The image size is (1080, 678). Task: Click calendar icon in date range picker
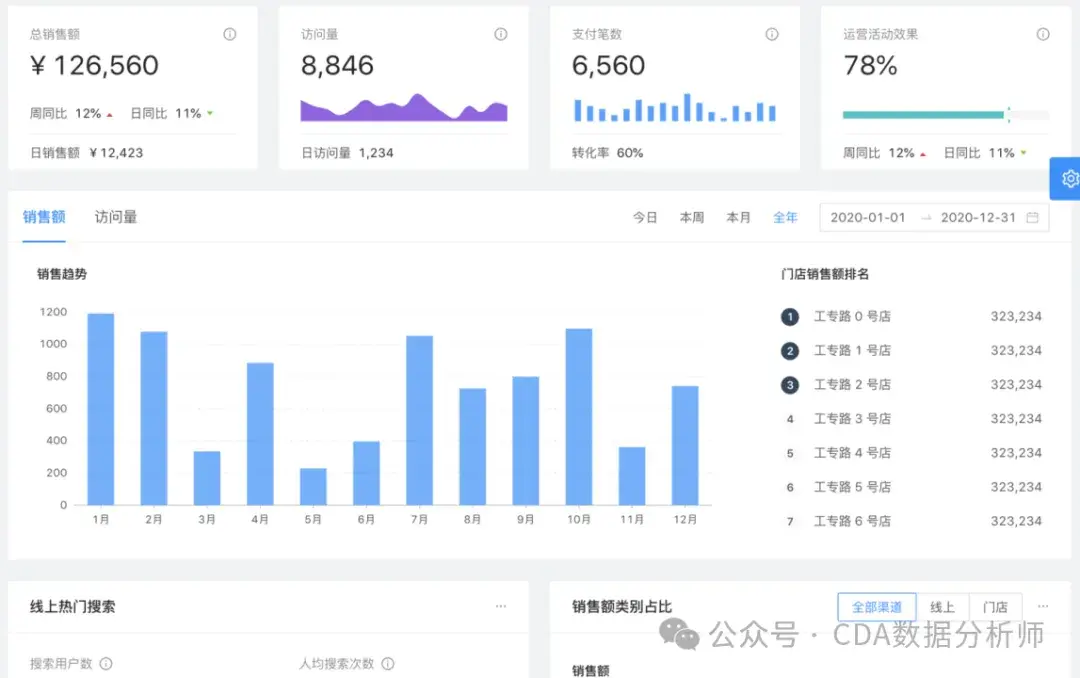pos(1032,218)
